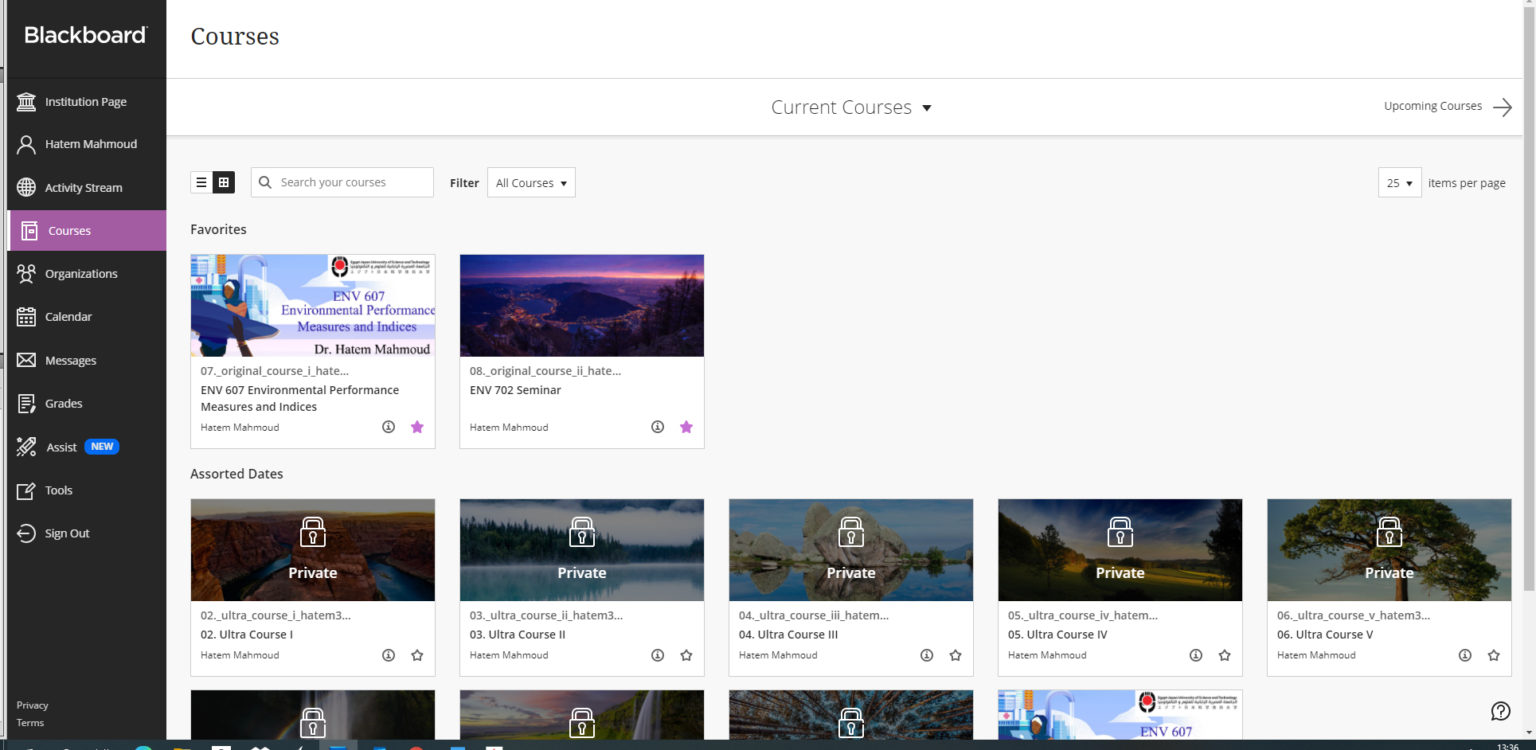Open the Tools pencil icon
The width and height of the screenshot is (1536, 750).
(x=27, y=491)
